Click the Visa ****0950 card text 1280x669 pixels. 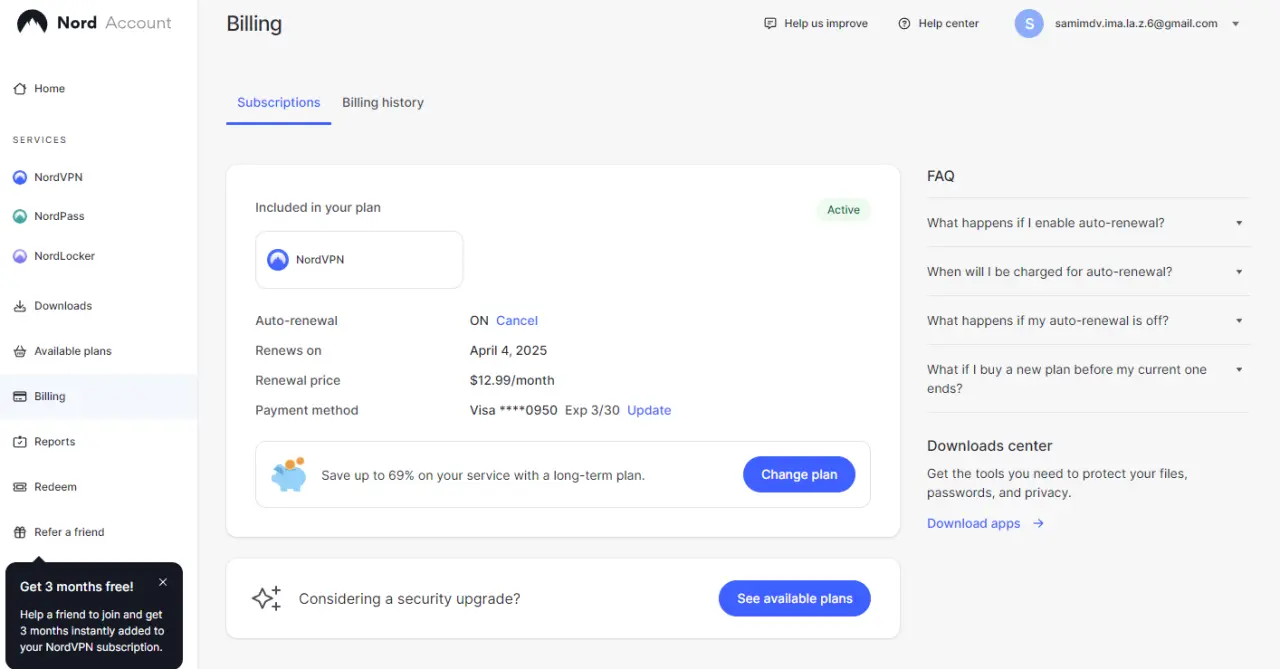(x=514, y=410)
